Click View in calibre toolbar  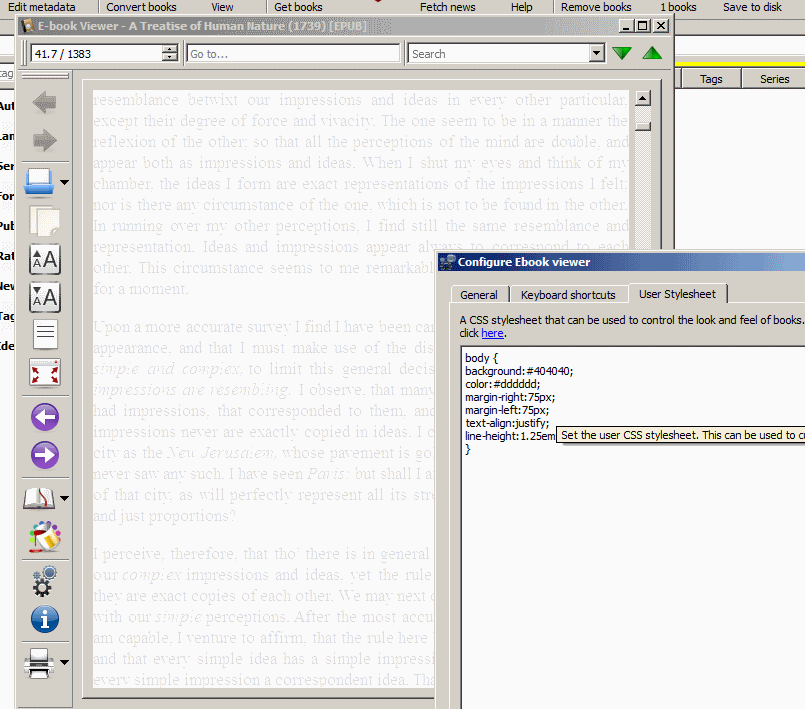pos(222,7)
